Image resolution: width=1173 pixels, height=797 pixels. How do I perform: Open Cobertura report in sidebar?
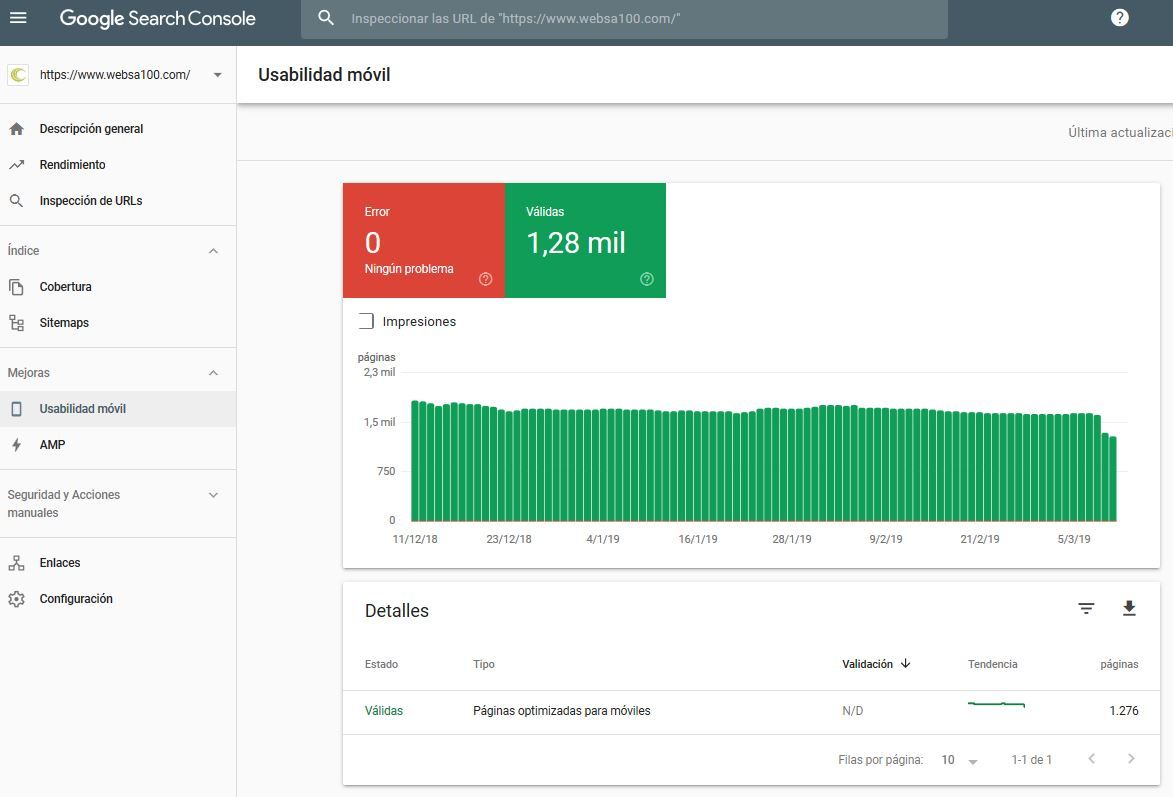tap(65, 287)
